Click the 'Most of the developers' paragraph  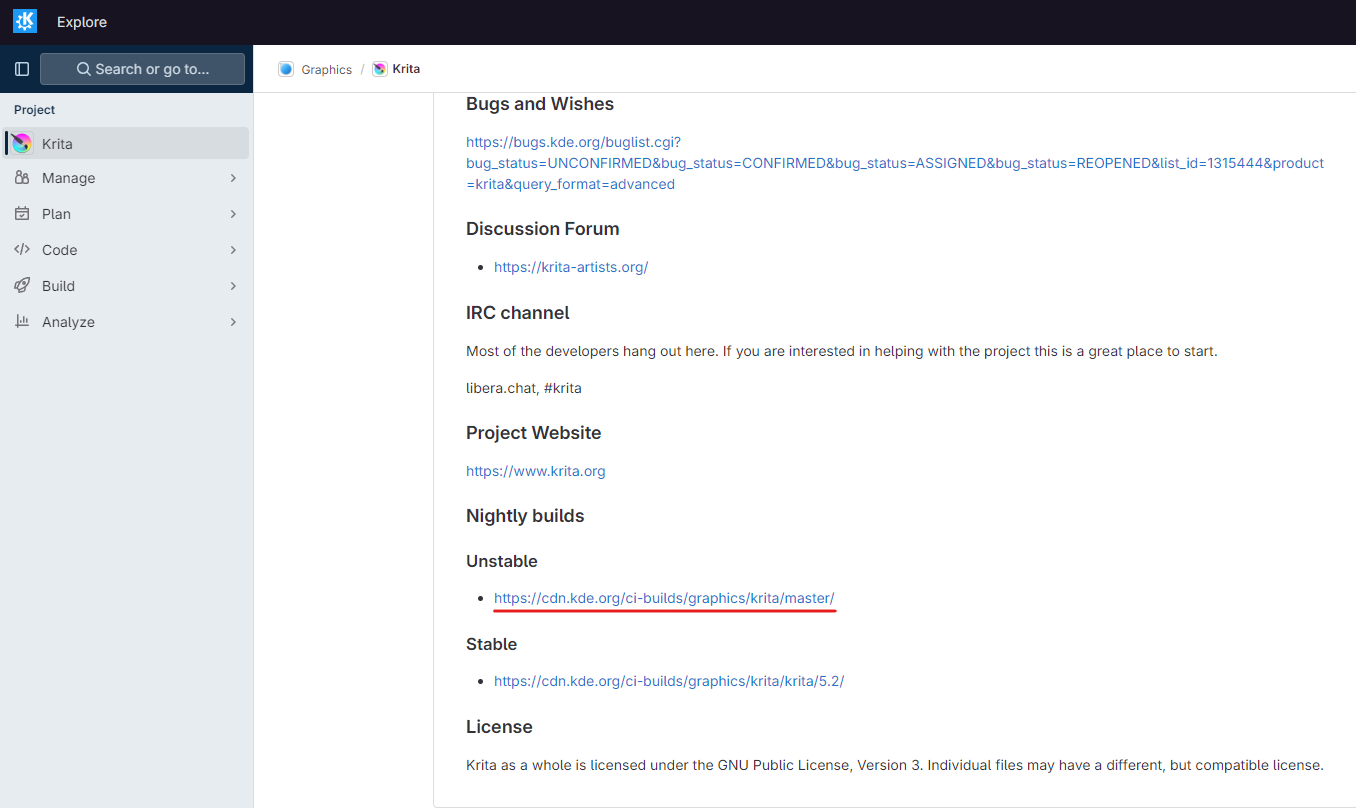click(x=842, y=351)
